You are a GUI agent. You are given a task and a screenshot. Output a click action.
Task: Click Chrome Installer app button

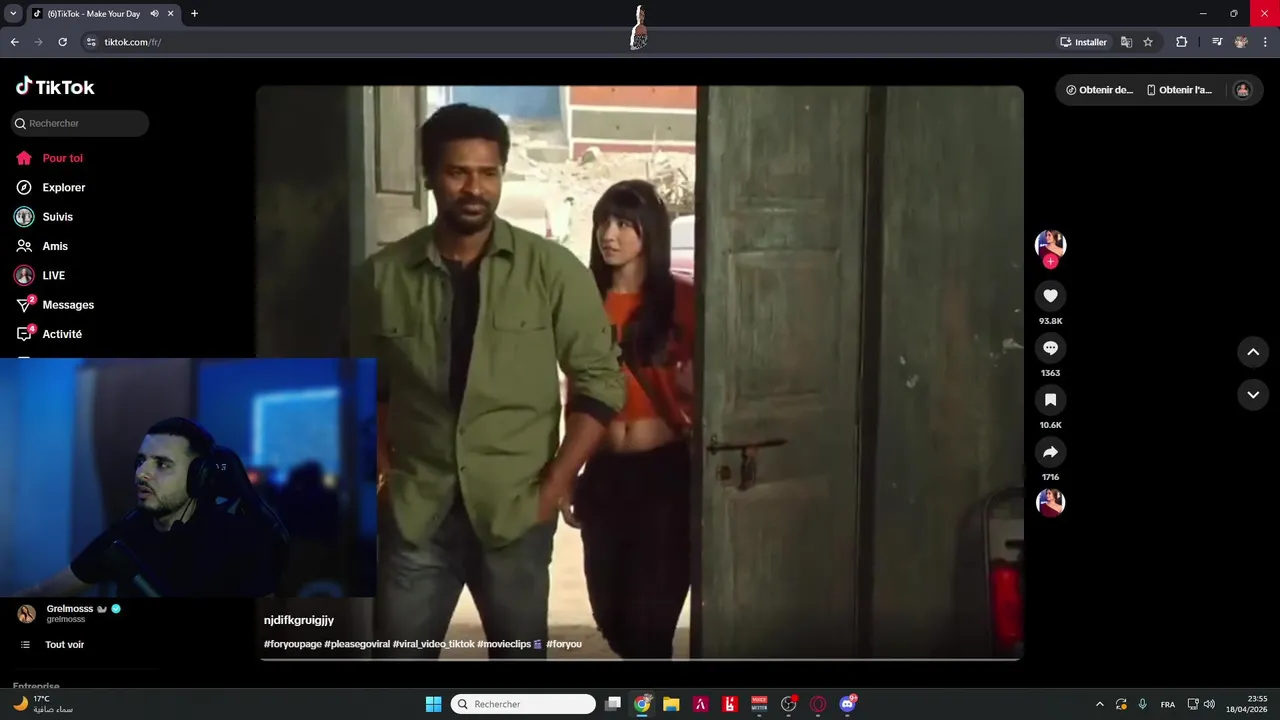click(x=1084, y=42)
